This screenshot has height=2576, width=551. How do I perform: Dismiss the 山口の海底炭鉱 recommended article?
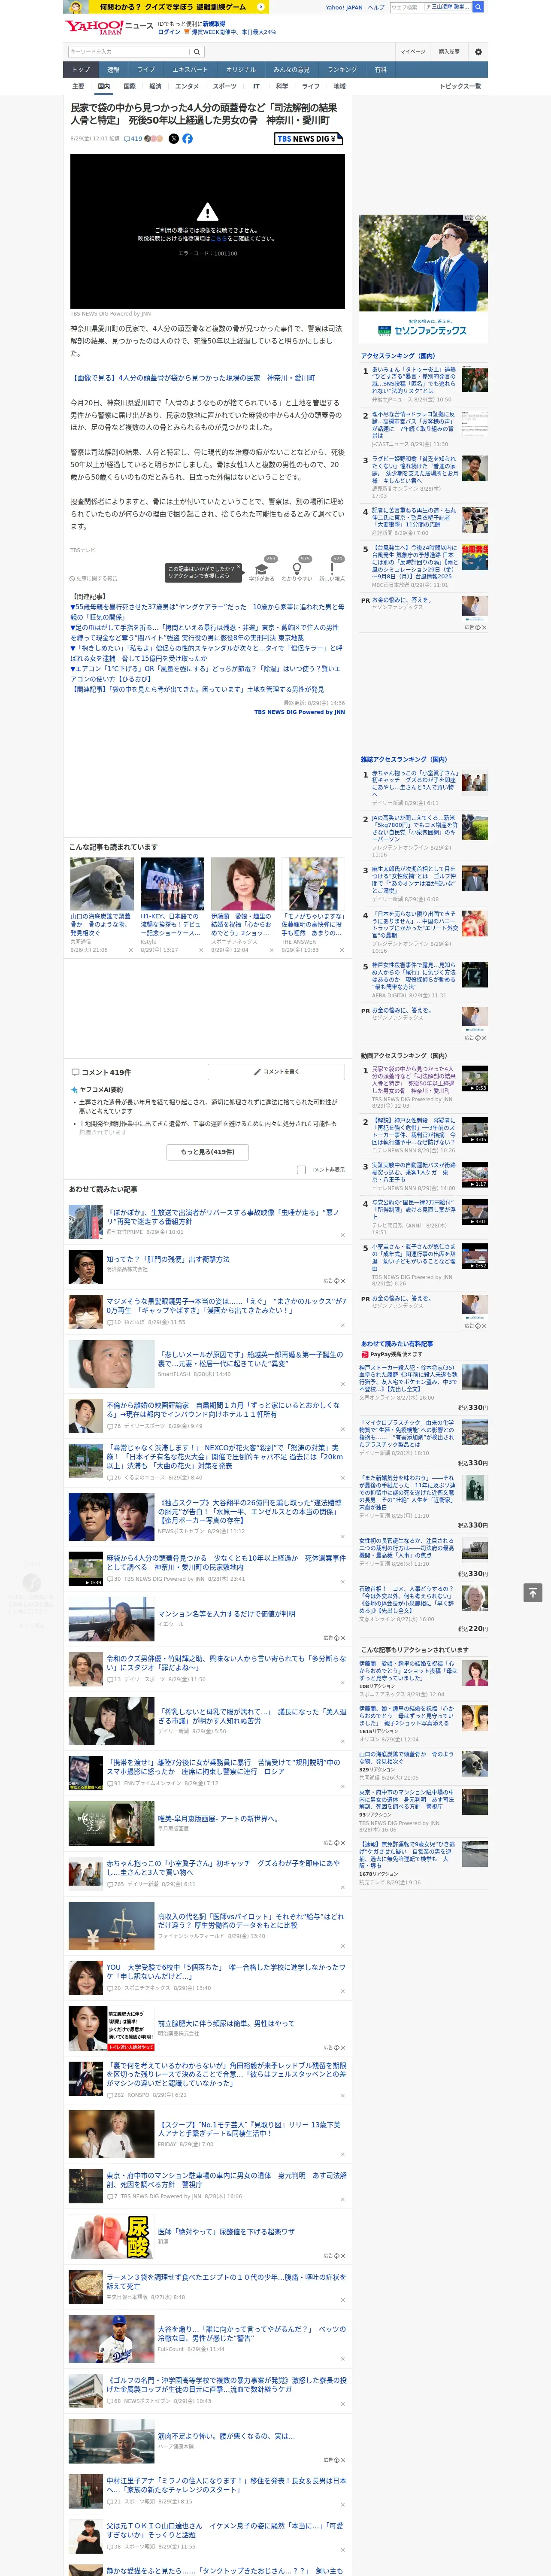(130, 950)
